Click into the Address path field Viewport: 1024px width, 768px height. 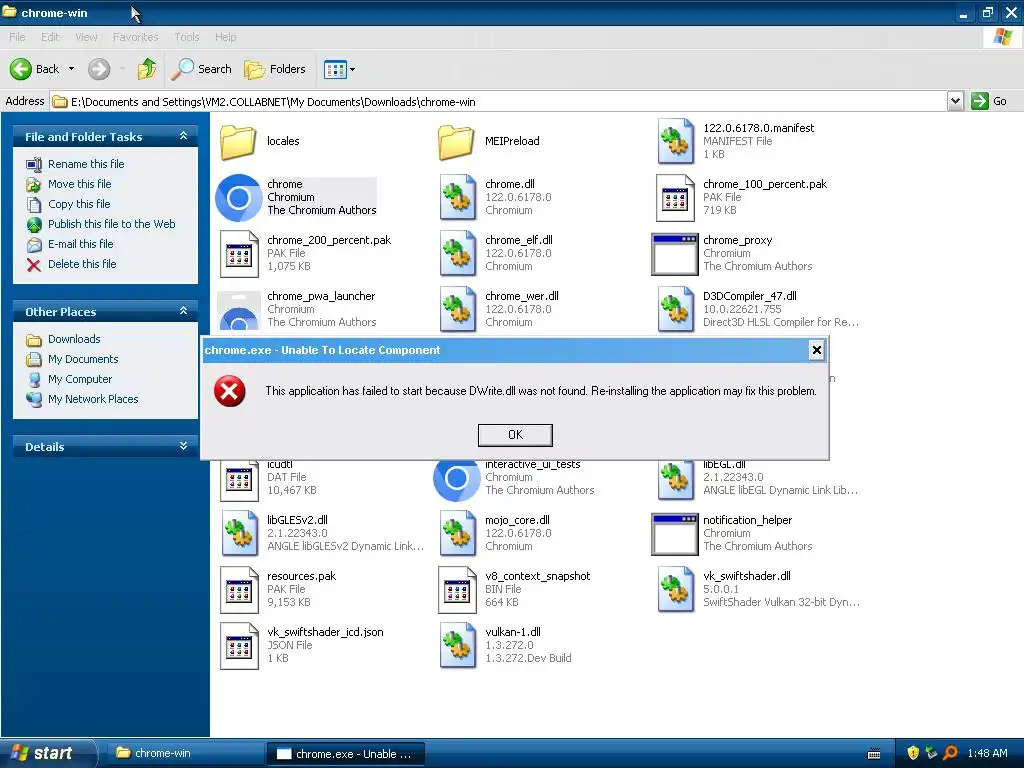coord(498,101)
